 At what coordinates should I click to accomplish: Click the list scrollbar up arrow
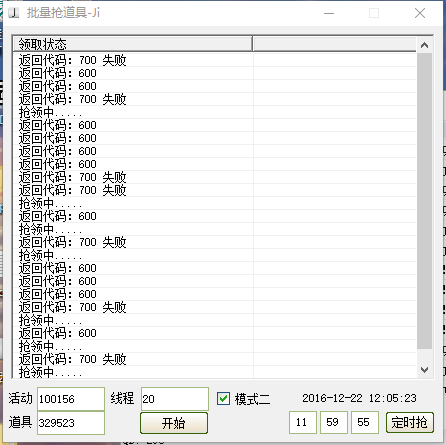click(x=424, y=45)
